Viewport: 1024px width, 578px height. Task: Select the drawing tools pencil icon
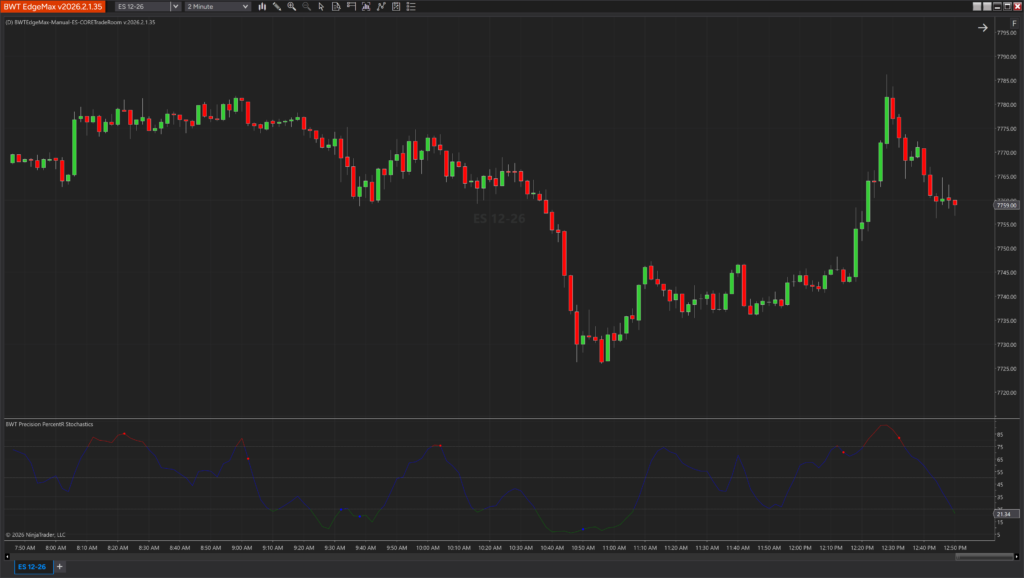277,7
